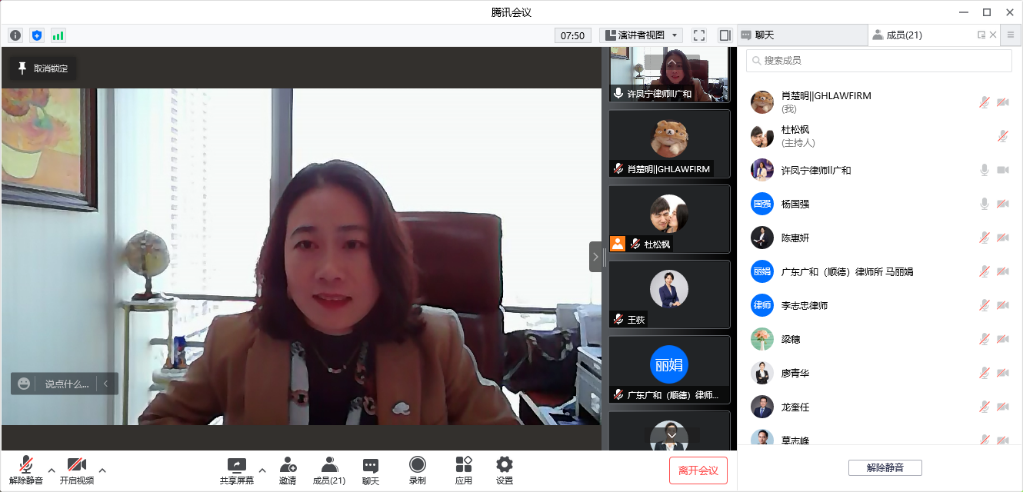Toggle the microphone icon for 杨国强
1023x492 pixels.
(x=985, y=204)
